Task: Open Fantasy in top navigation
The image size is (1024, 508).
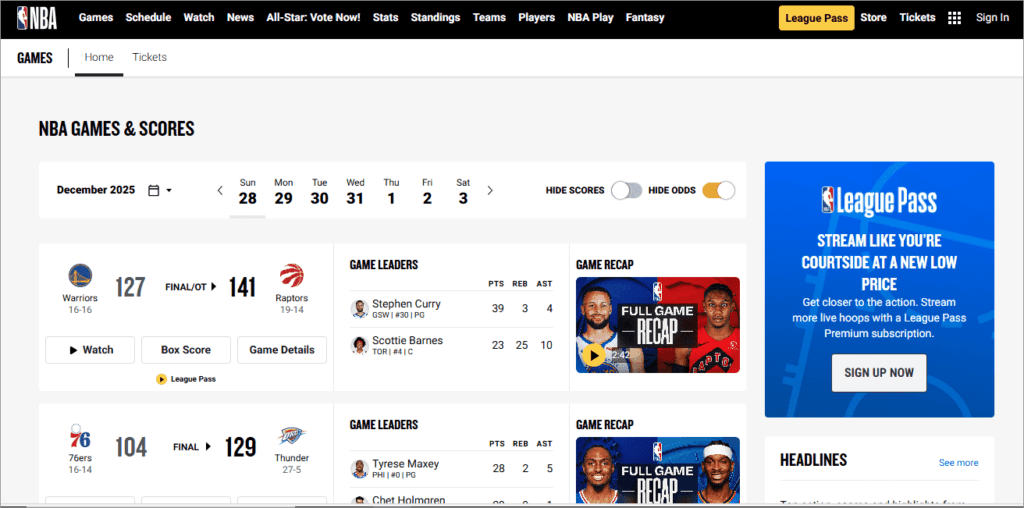Action: 645,18
